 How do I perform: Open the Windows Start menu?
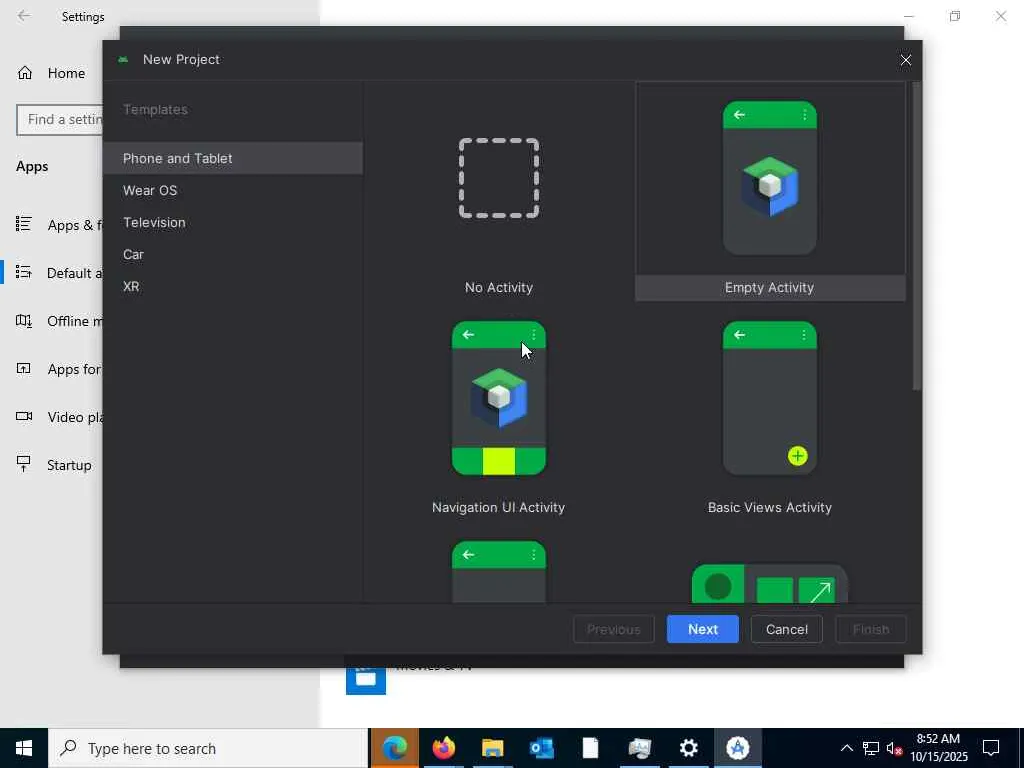pyautogui.click(x=24, y=748)
